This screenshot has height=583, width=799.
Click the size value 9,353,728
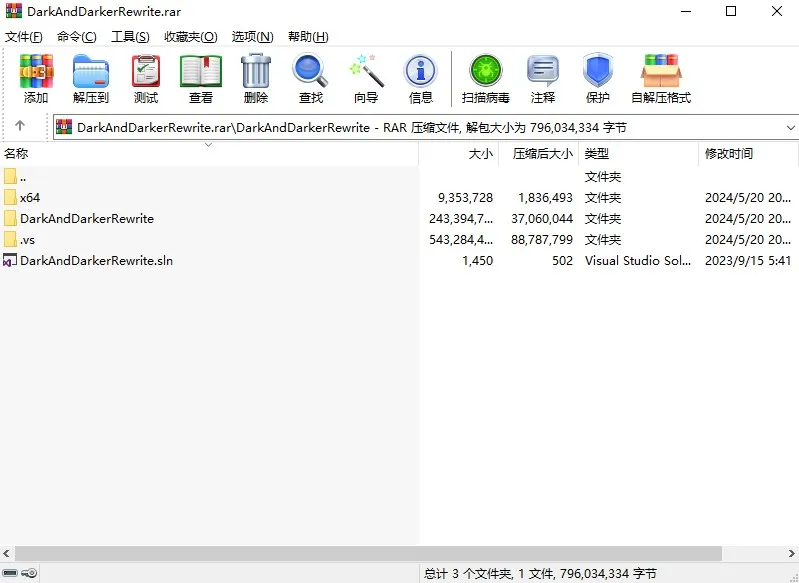465,198
